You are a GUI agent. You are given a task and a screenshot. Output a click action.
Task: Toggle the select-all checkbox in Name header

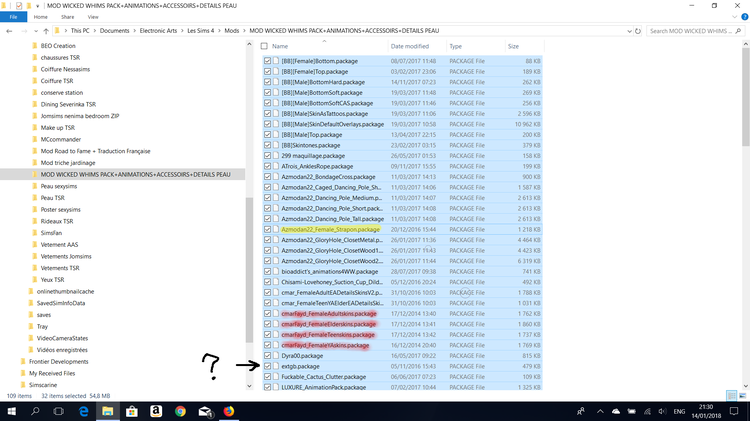point(264,46)
